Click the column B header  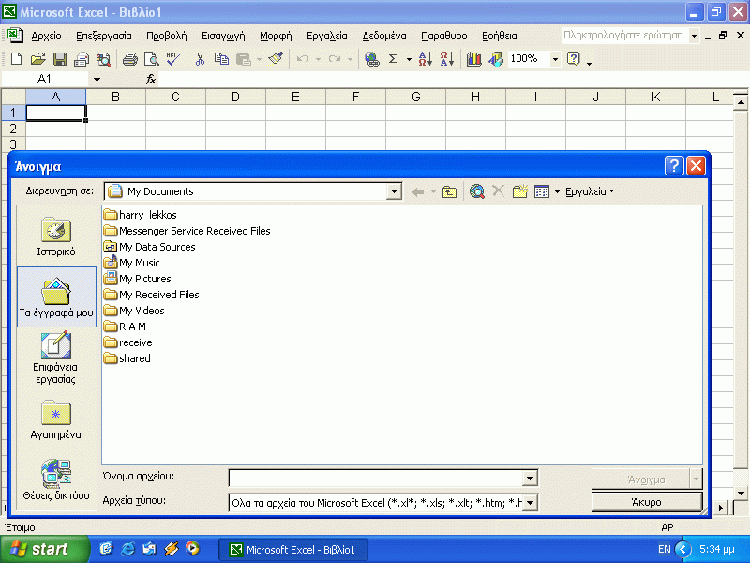[x=115, y=97]
